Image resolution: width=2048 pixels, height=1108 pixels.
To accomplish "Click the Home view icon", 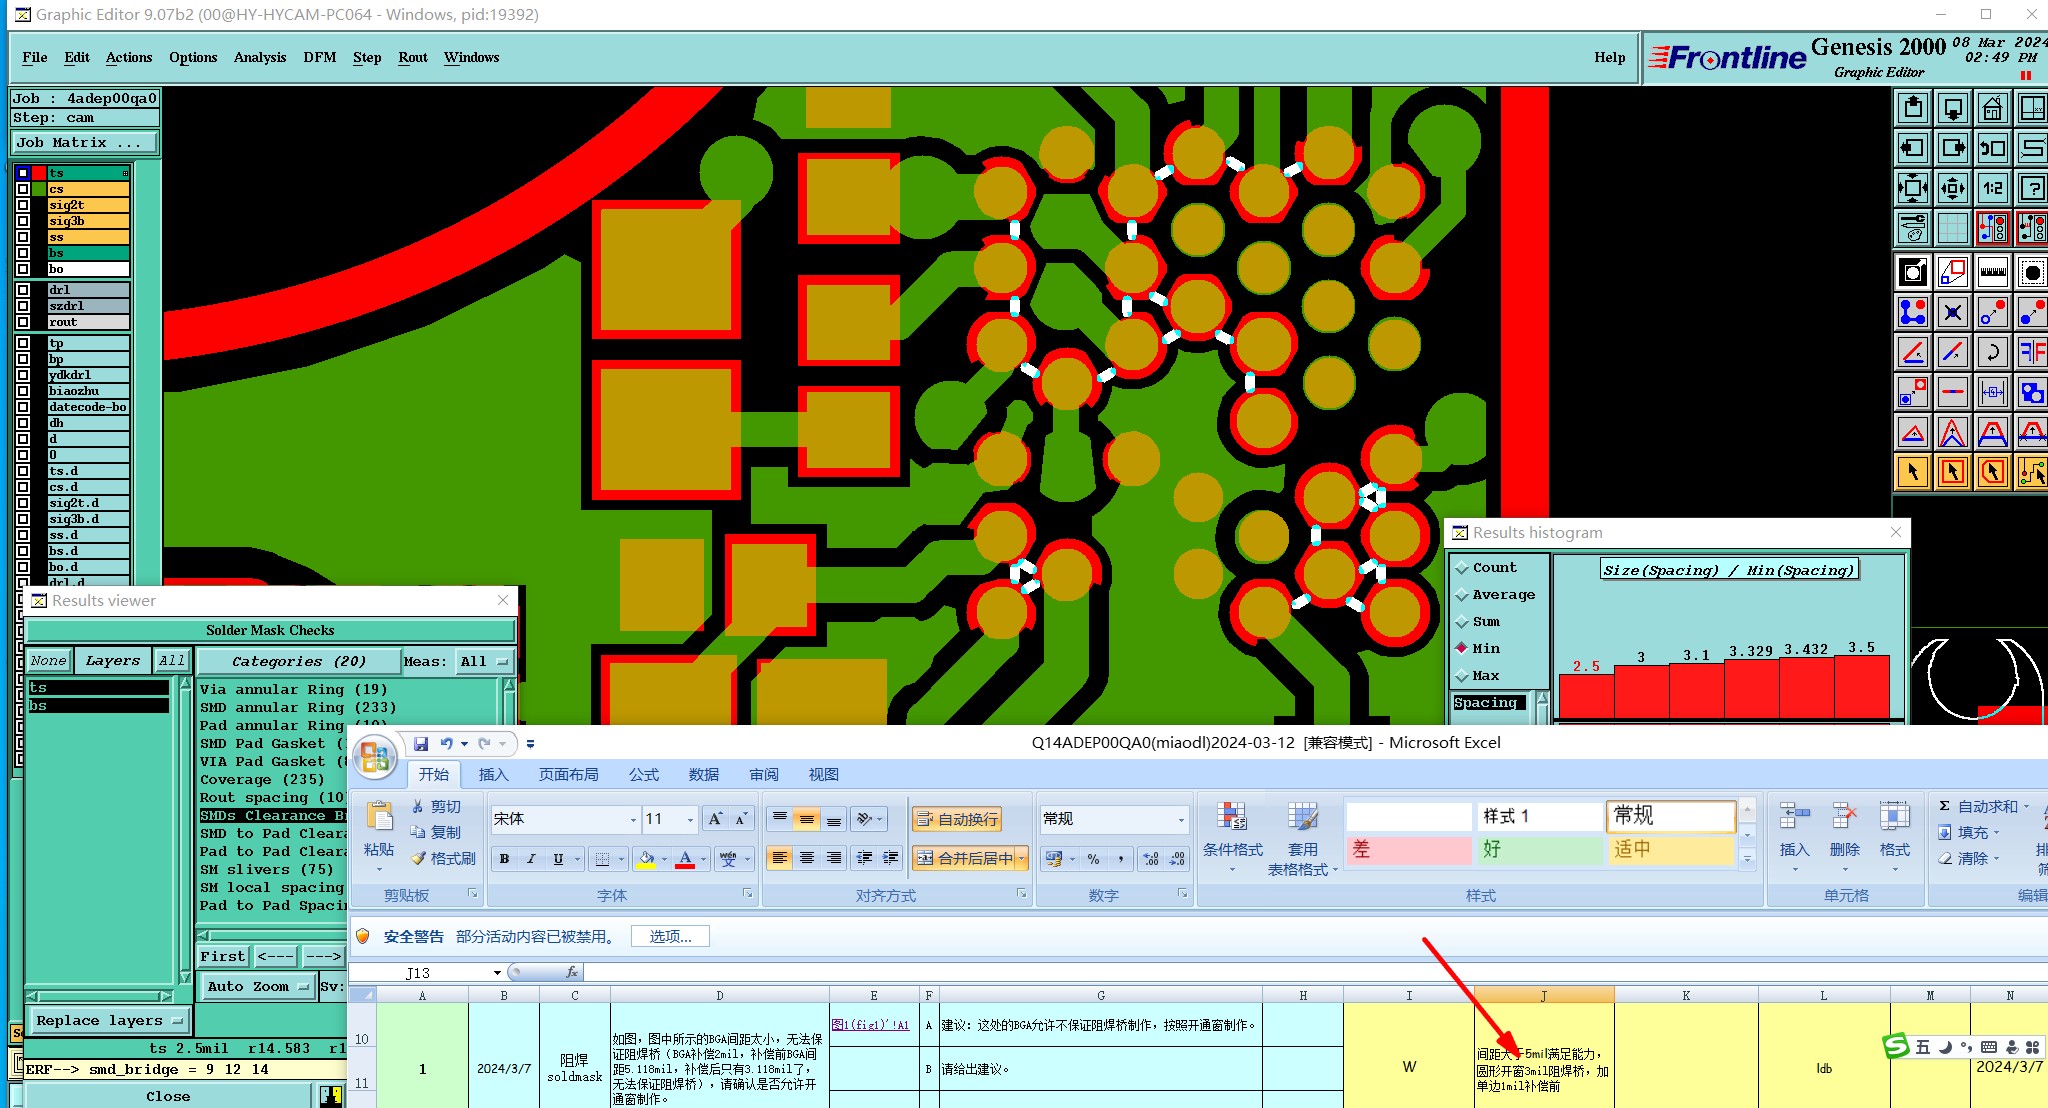I will point(1992,108).
